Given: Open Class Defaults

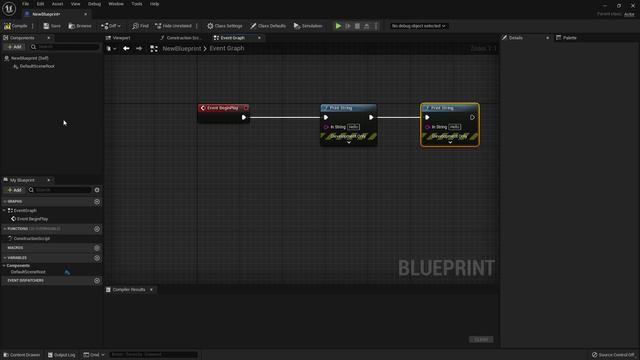Looking at the screenshot, I should coord(268,26).
